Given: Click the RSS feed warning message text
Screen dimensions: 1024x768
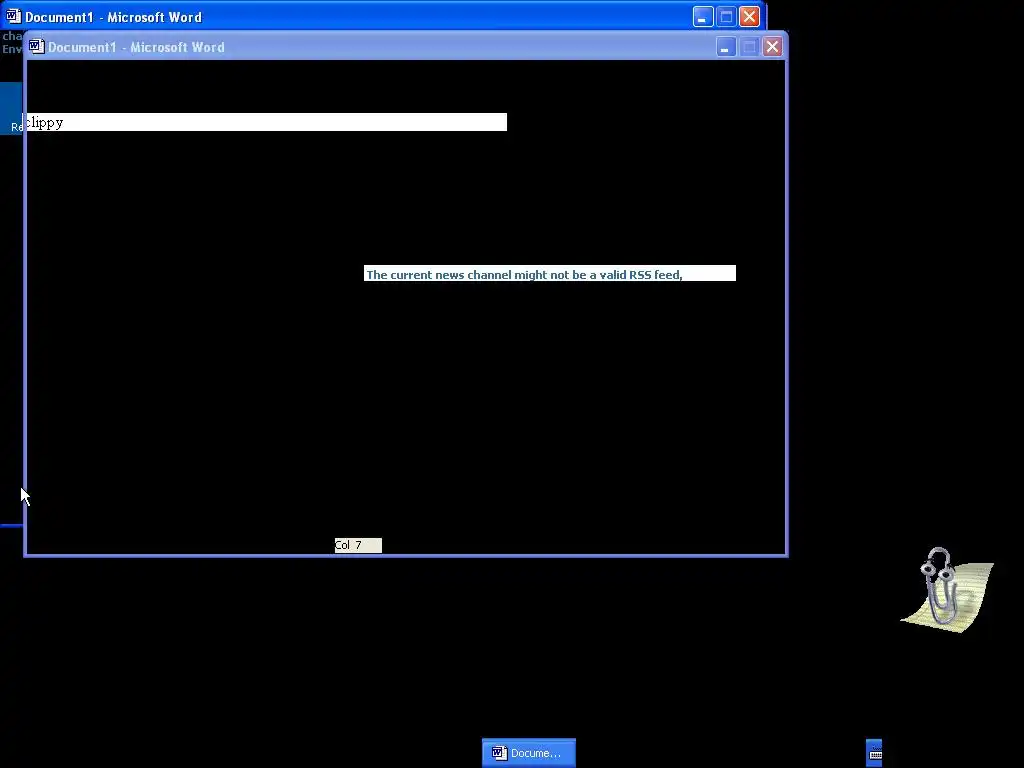Looking at the screenshot, I should coord(524,274).
